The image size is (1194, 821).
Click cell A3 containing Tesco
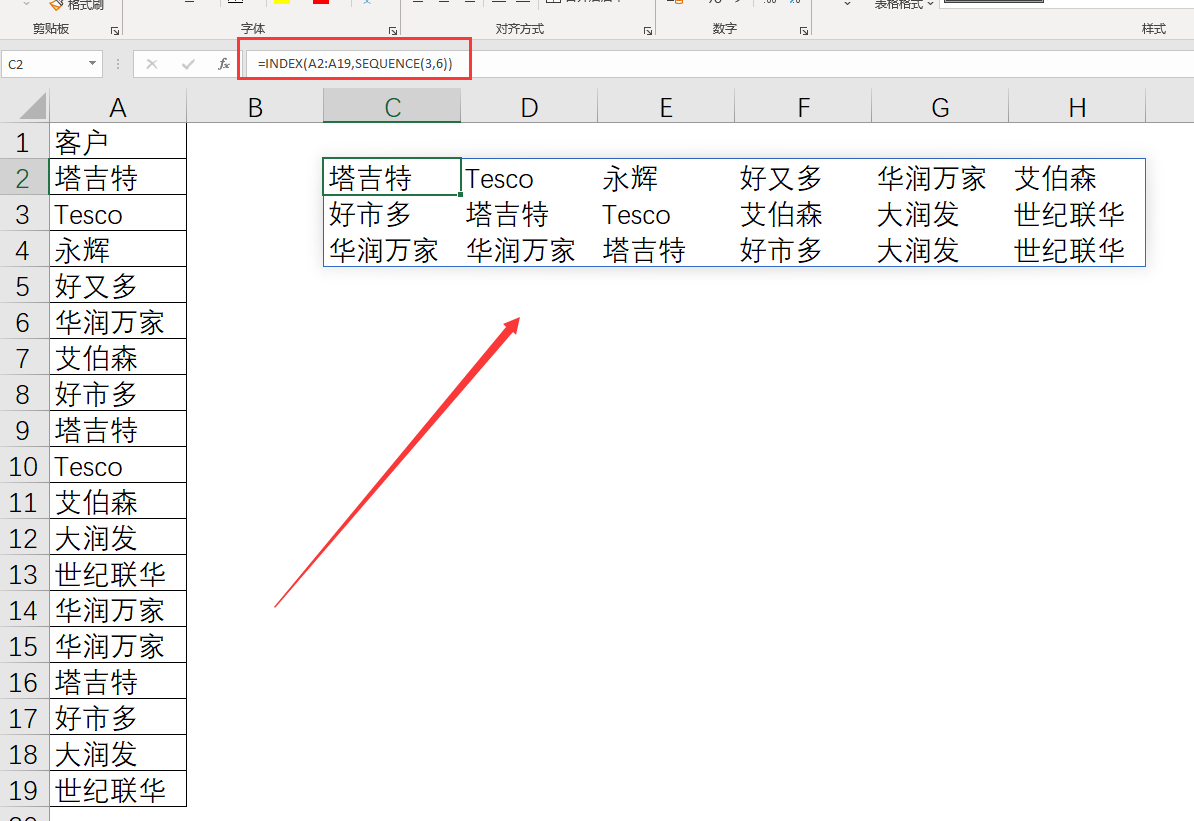click(117, 213)
